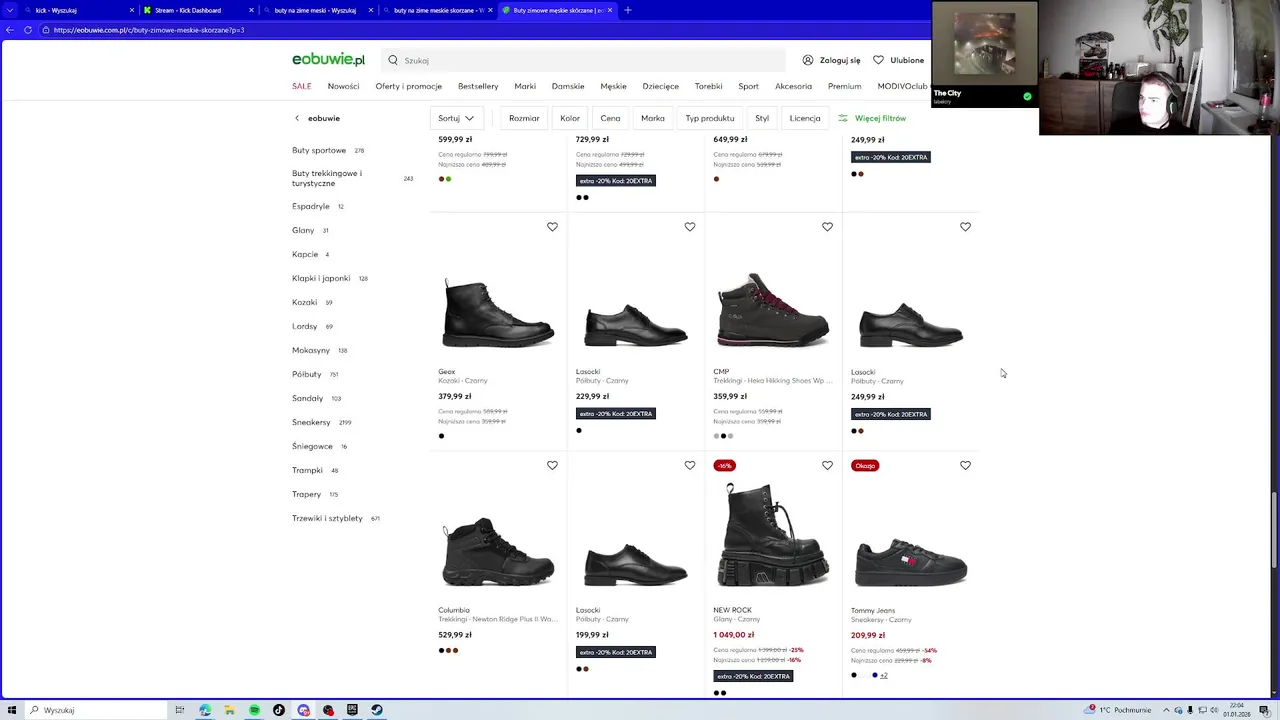This screenshot has height=720, width=1280.
Task: Expand the Marka filter
Action: [x=653, y=118]
